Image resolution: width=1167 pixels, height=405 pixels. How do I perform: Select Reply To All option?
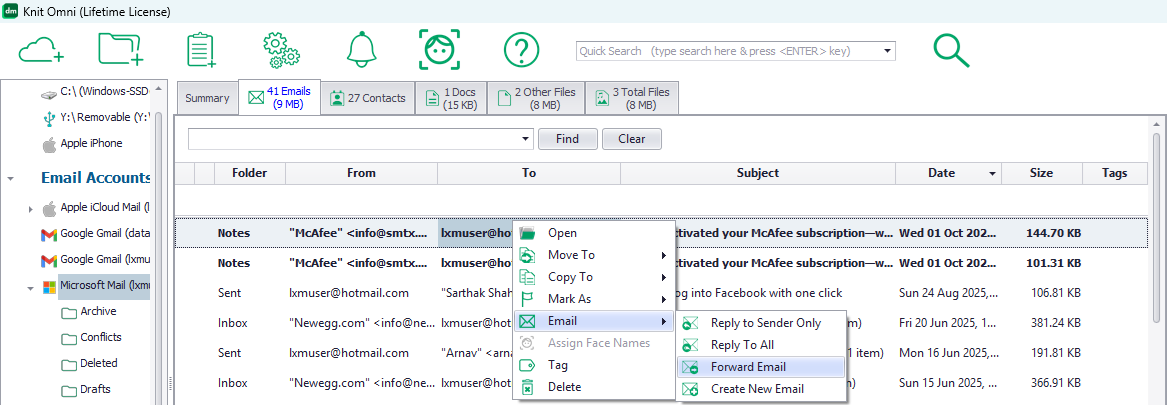tap(761, 345)
